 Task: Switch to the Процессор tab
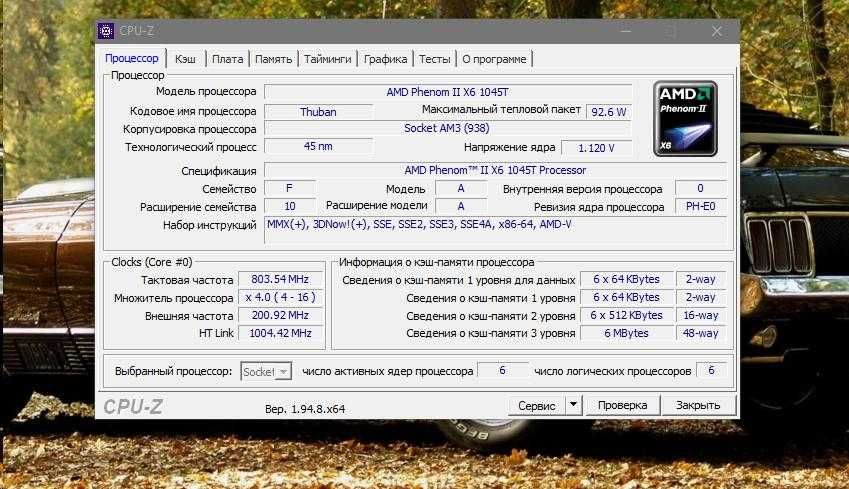click(132, 58)
